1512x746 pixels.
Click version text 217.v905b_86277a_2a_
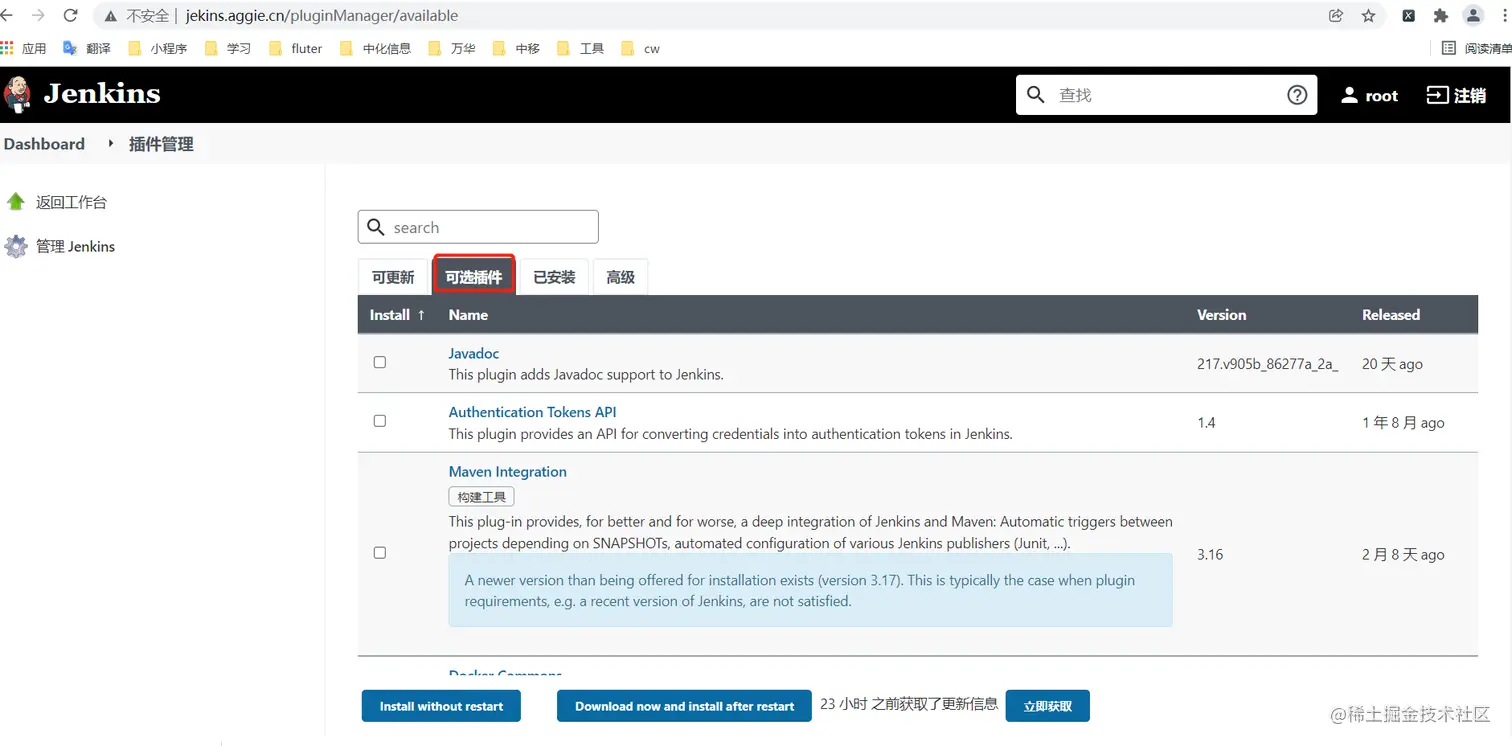coord(1267,364)
